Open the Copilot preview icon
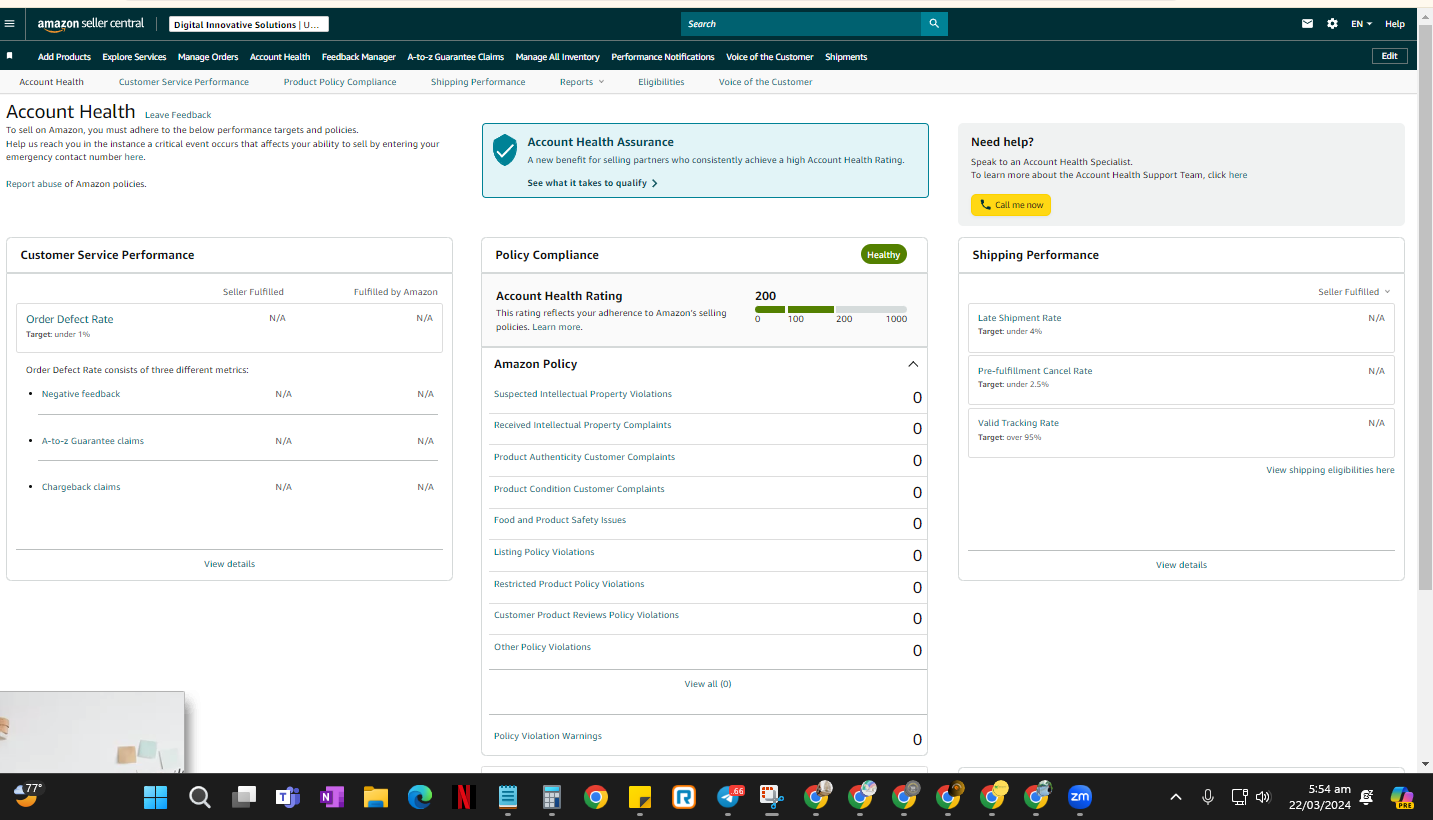The width and height of the screenshot is (1433, 820). click(x=1402, y=797)
